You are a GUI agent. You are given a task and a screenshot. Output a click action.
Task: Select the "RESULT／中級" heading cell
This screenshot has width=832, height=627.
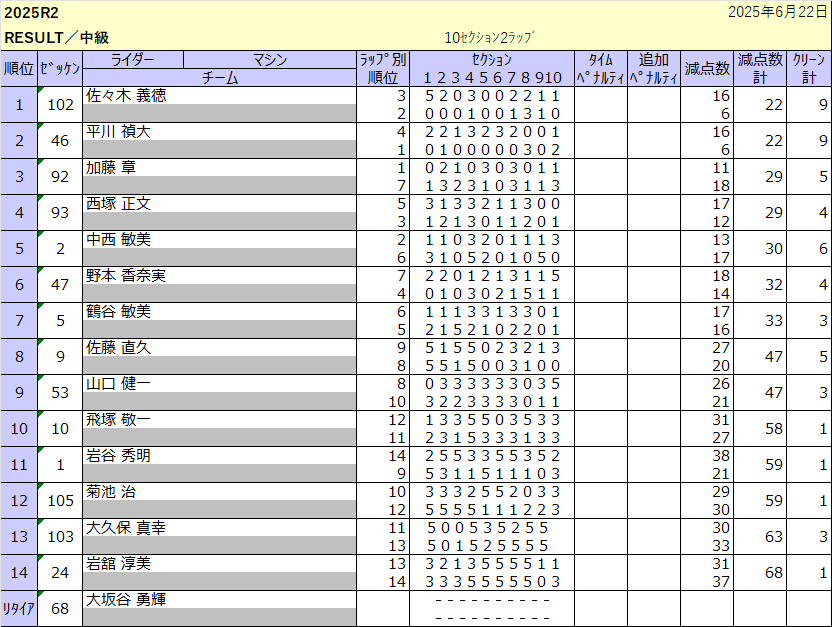(57, 38)
